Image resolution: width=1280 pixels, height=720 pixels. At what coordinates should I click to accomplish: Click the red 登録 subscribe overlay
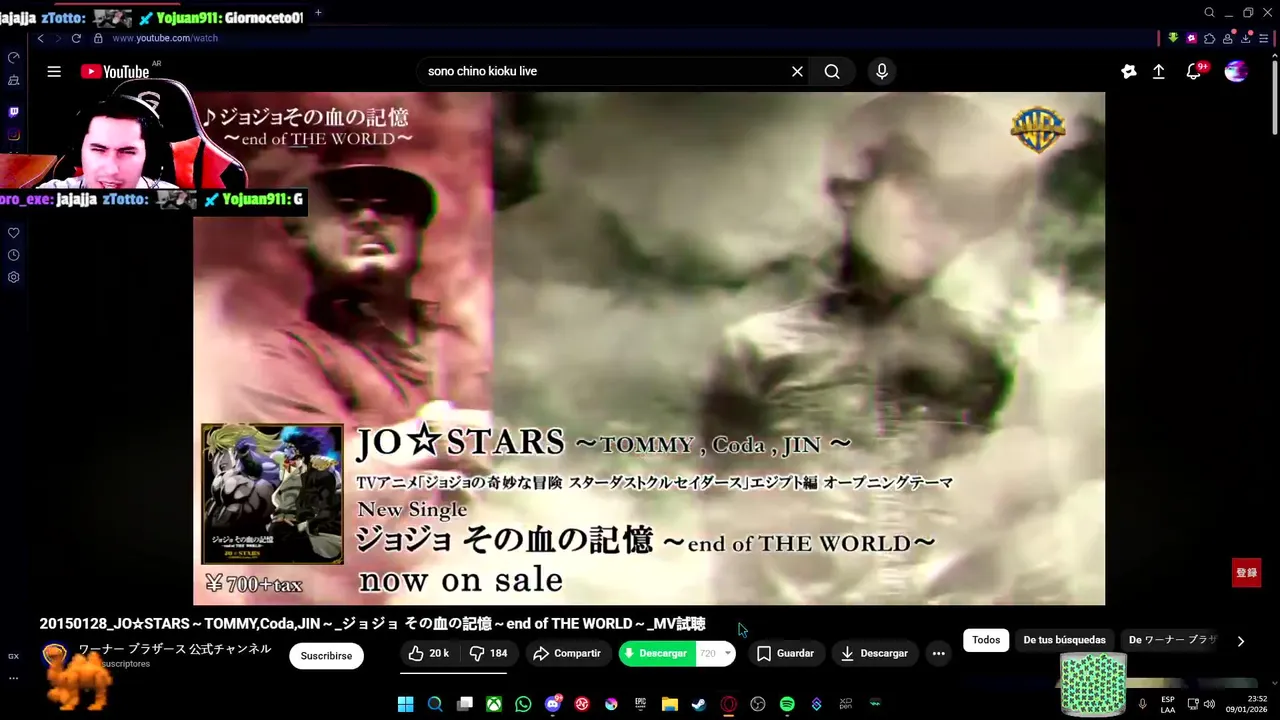click(x=1246, y=573)
